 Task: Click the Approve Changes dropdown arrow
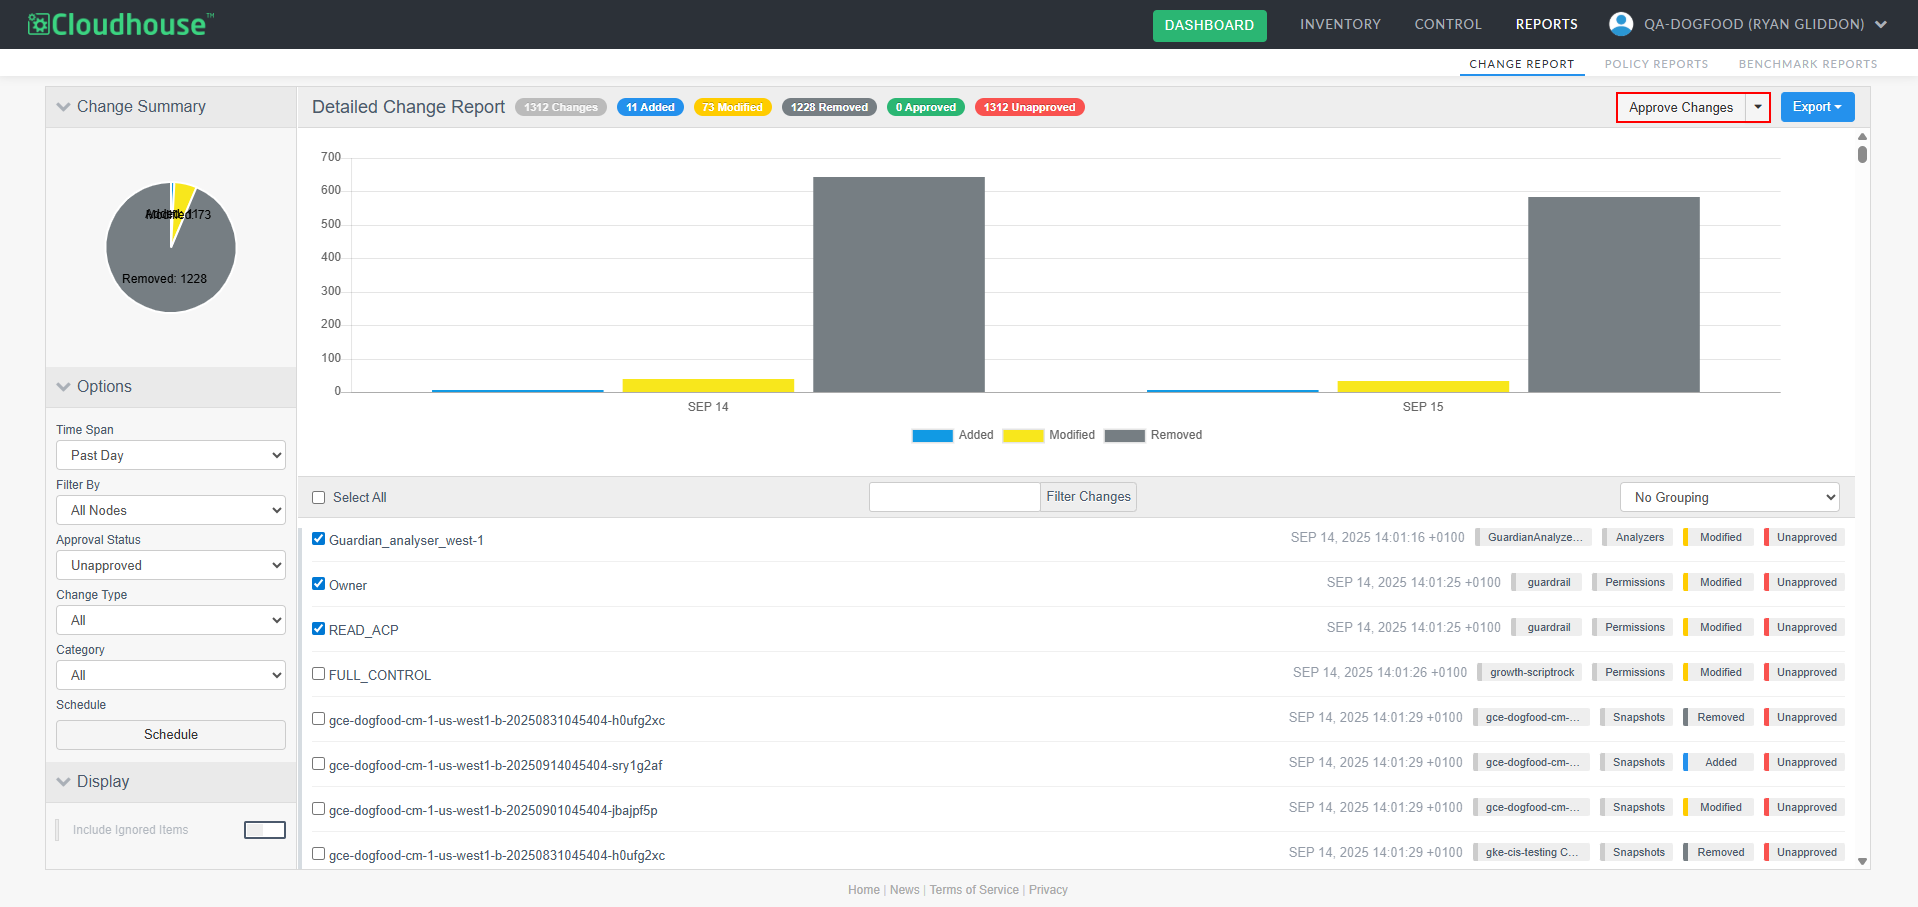(1757, 107)
